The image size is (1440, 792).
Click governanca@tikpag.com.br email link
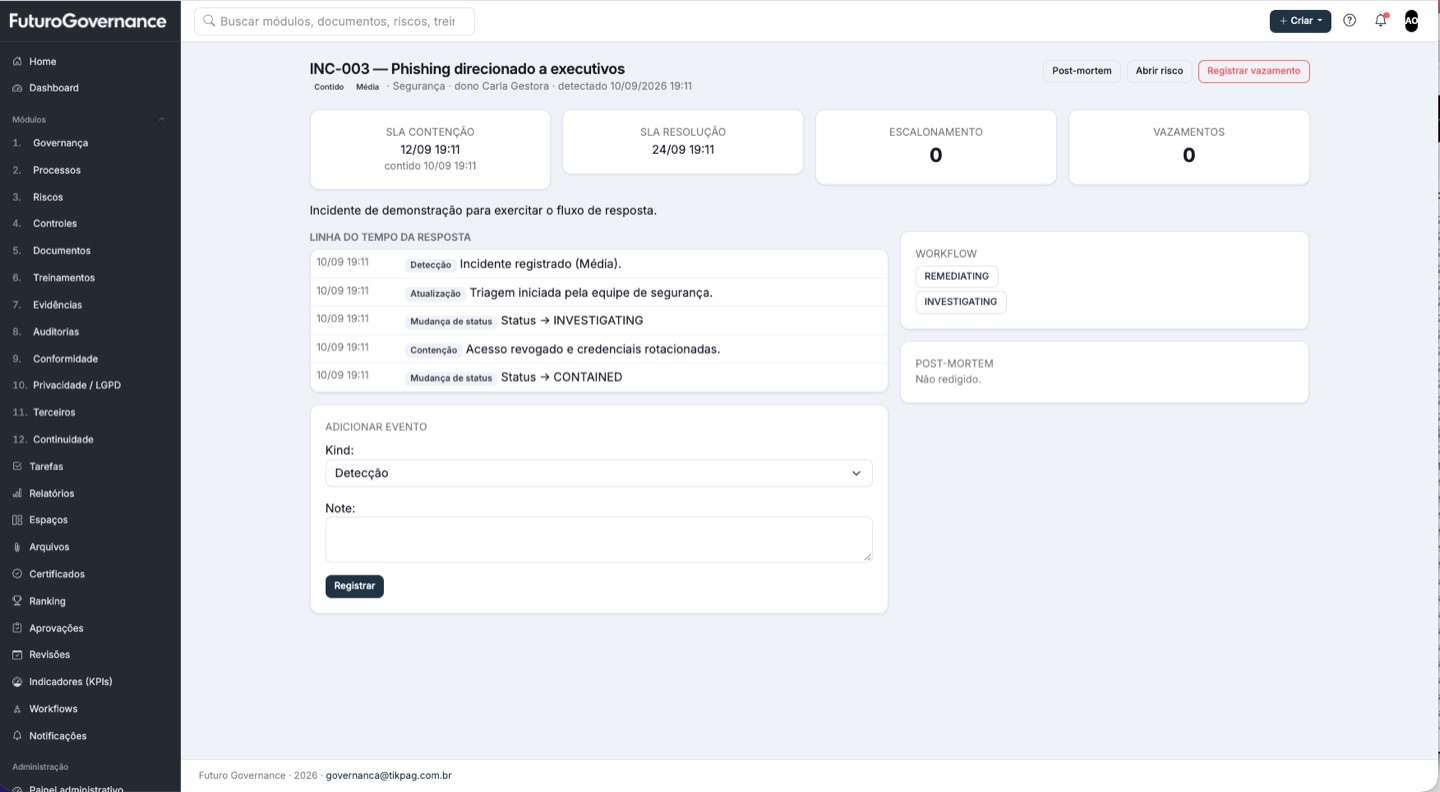click(x=389, y=775)
